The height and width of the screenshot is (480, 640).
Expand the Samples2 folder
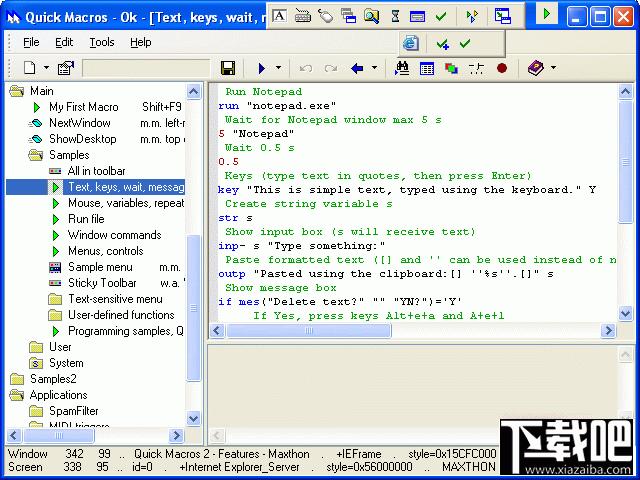[x=17, y=379]
